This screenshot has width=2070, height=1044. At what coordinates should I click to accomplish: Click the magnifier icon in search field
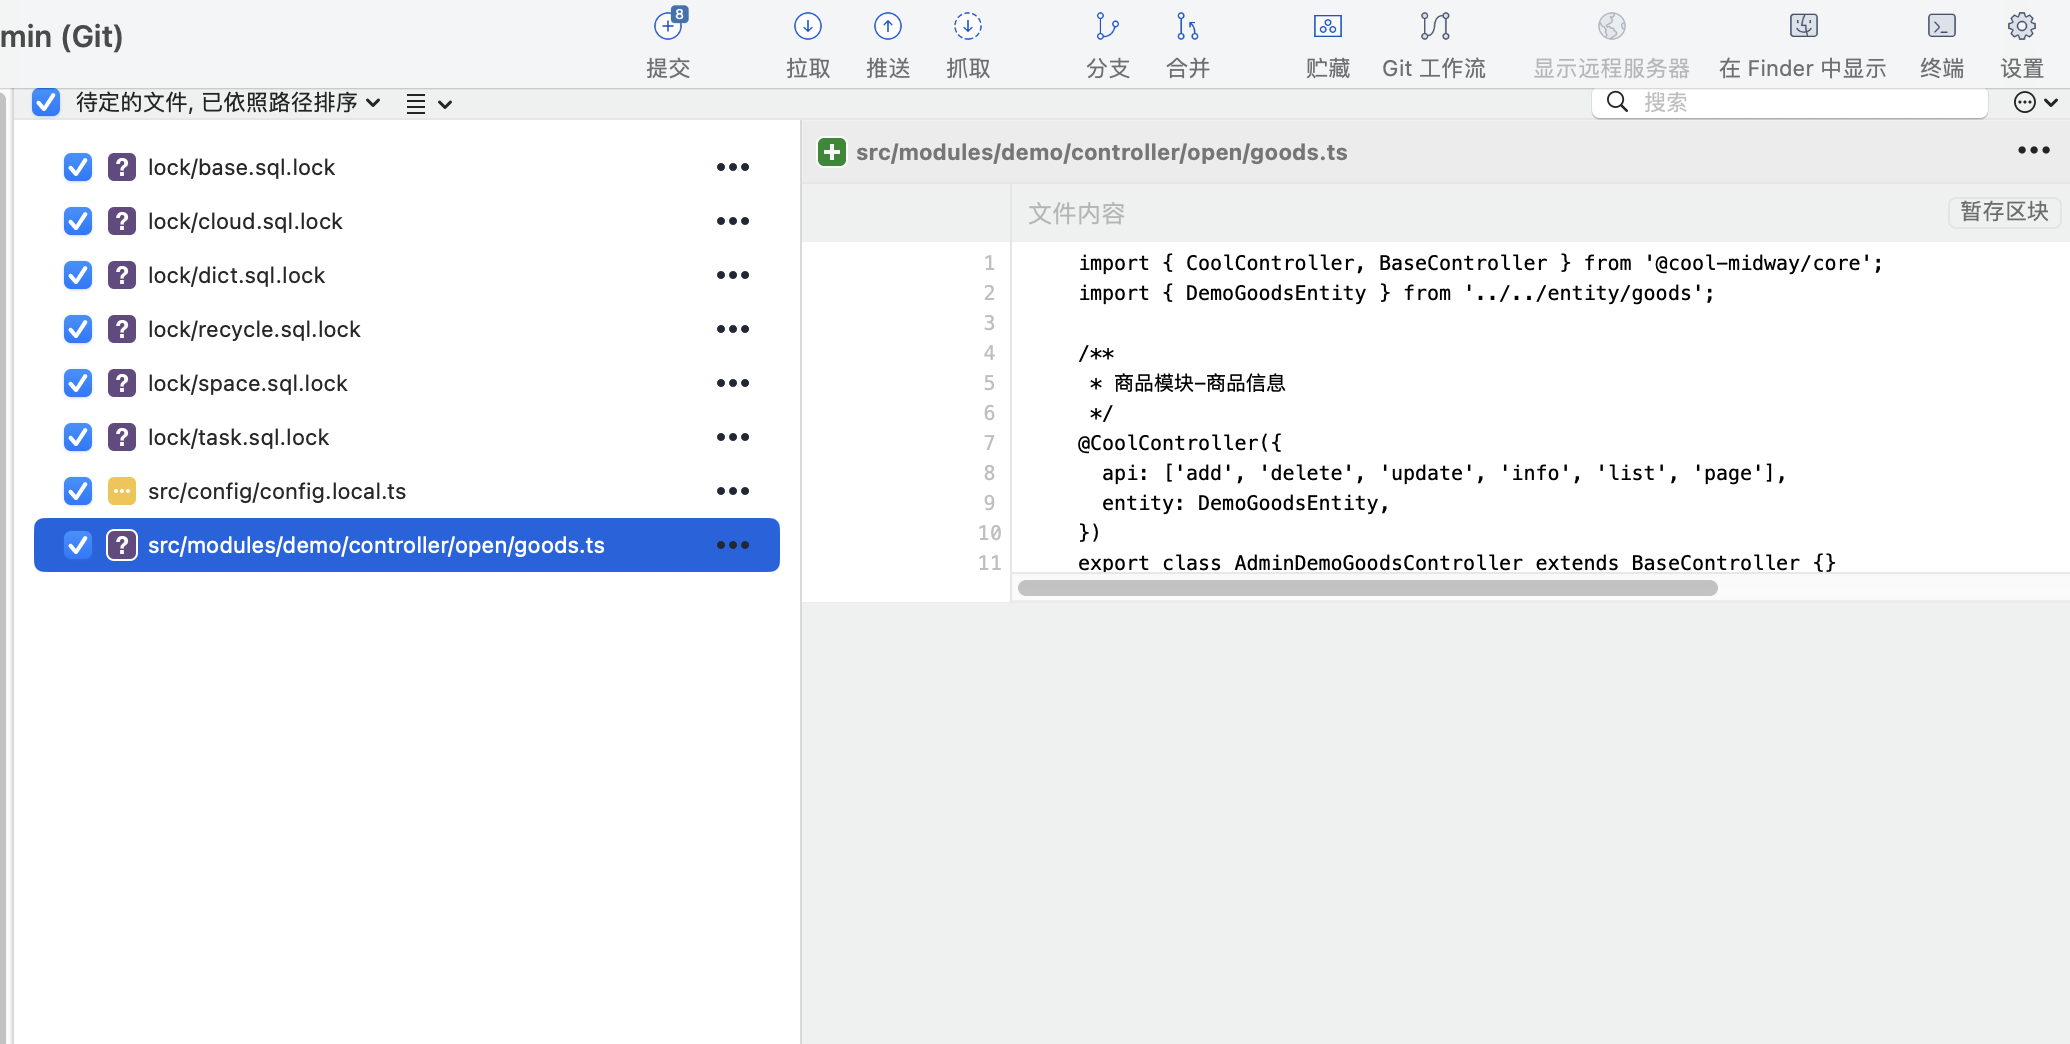coord(1617,102)
